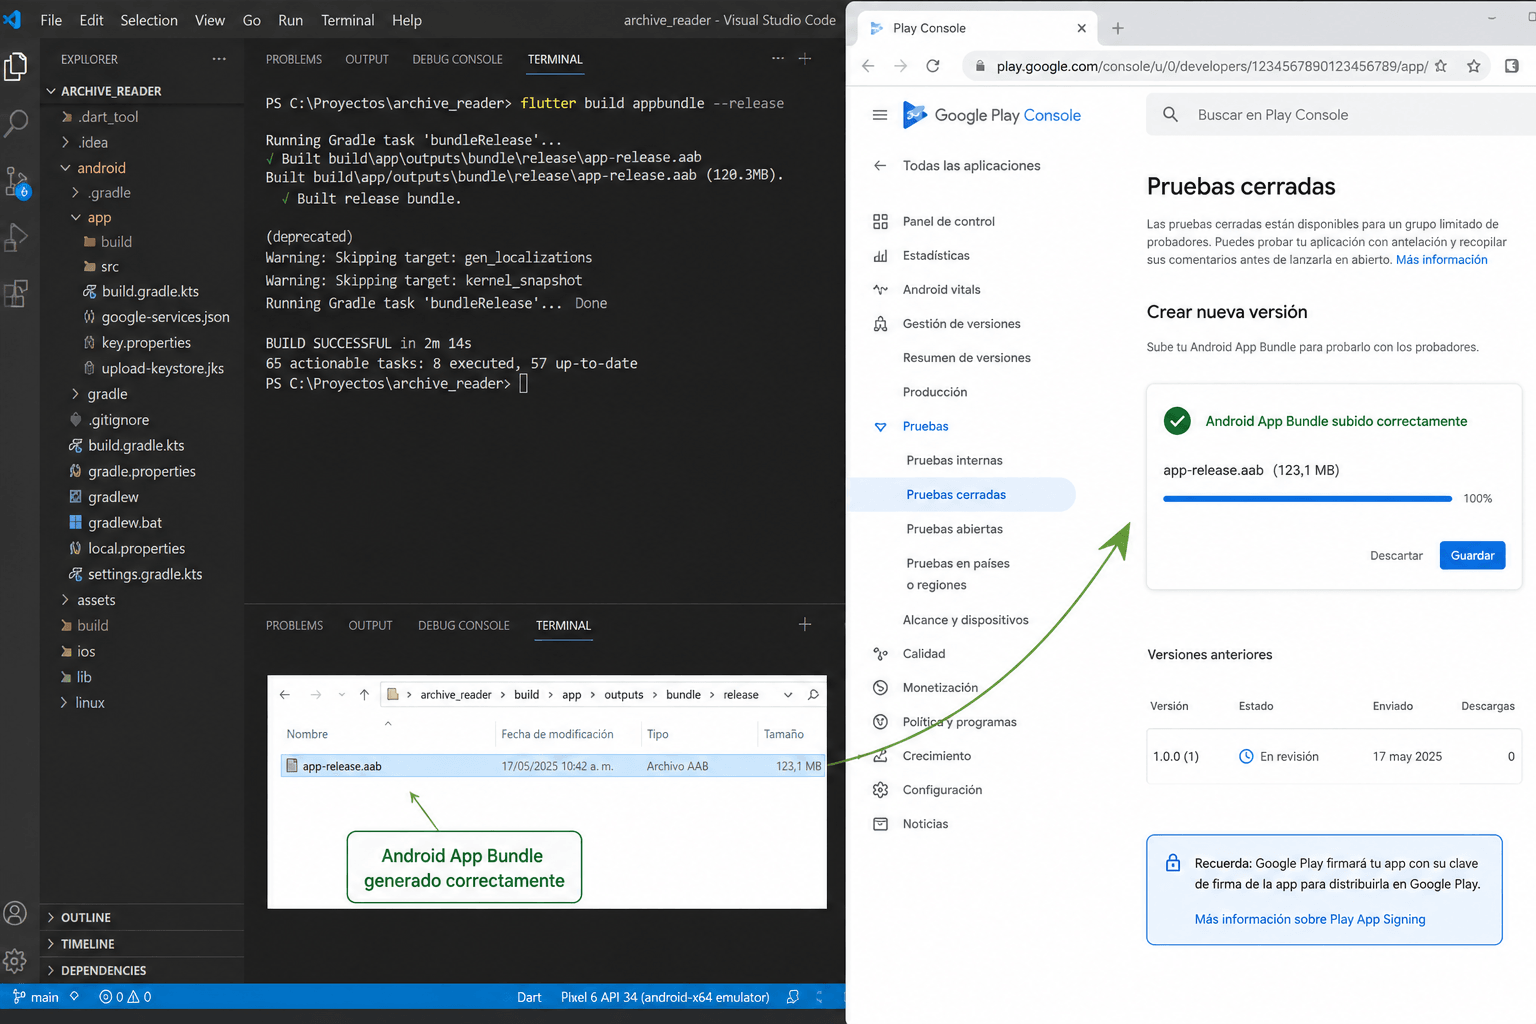Viewport: 1536px width, 1024px height.
Task: Sort file list by Nombre column
Action: (307, 734)
